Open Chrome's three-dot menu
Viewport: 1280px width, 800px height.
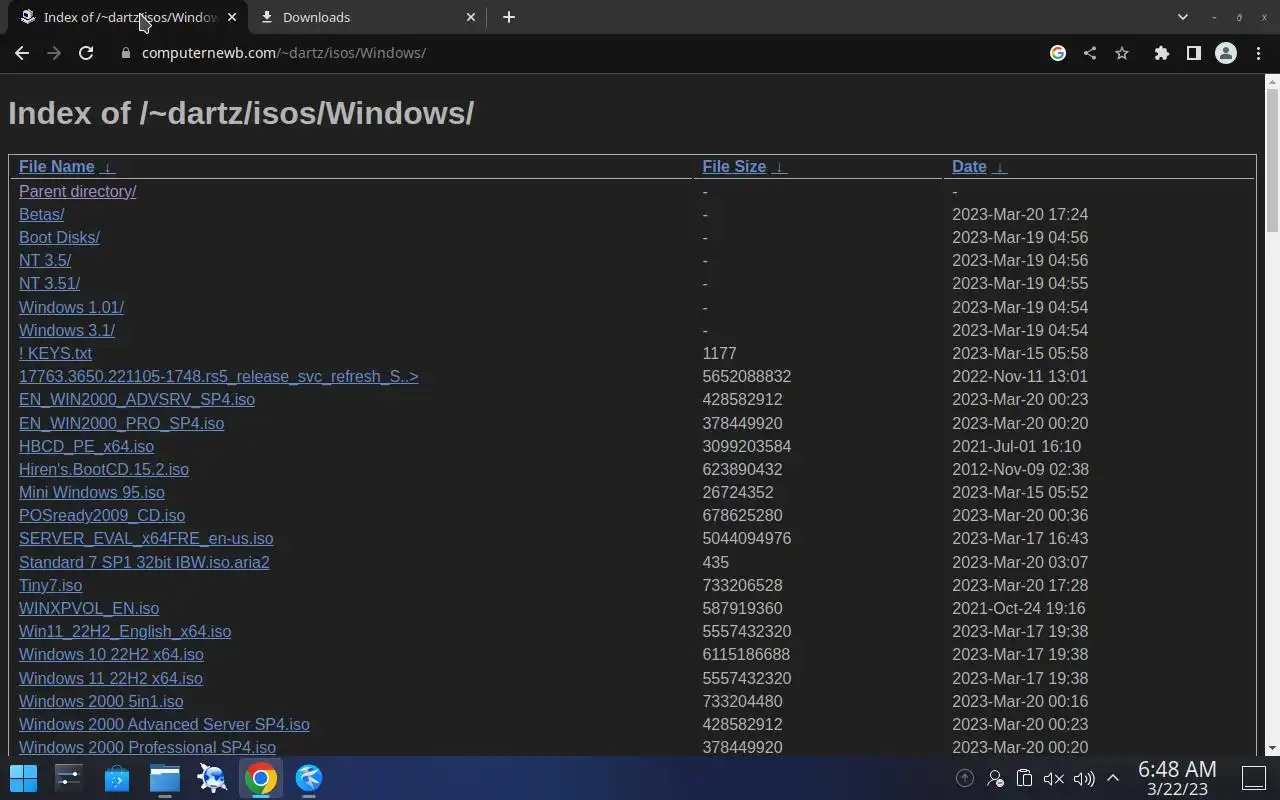click(1258, 53)
